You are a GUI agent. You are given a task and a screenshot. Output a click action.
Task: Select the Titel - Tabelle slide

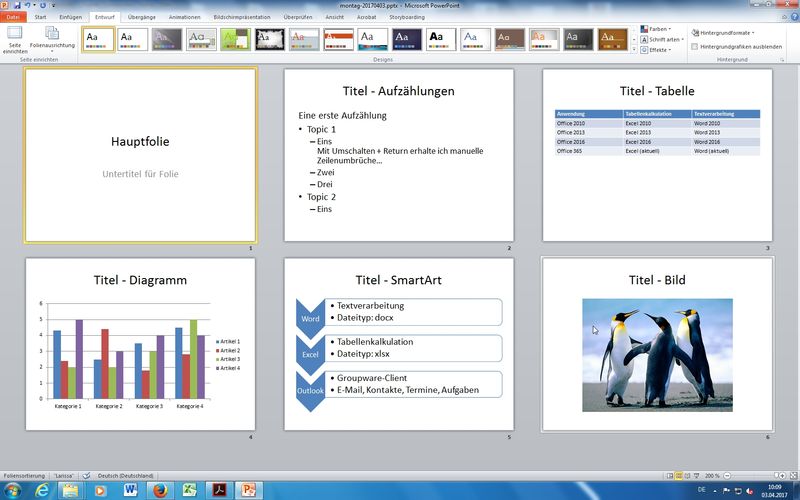coord(657,155)
